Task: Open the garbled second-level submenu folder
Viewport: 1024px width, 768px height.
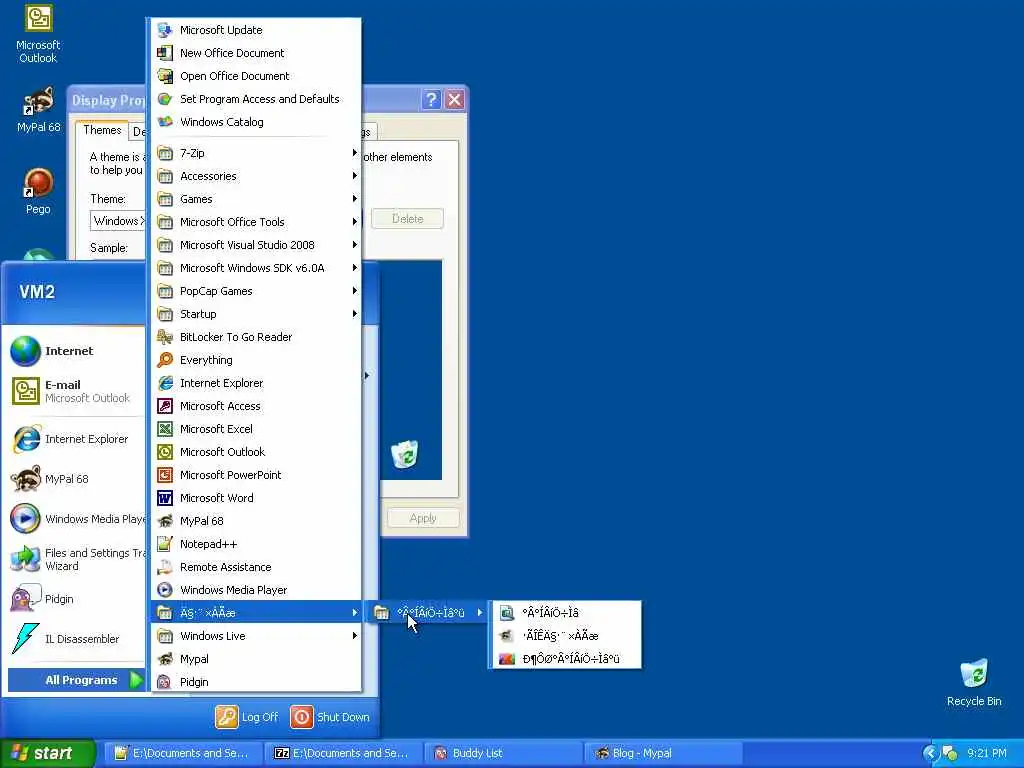Action: (427, 613)
